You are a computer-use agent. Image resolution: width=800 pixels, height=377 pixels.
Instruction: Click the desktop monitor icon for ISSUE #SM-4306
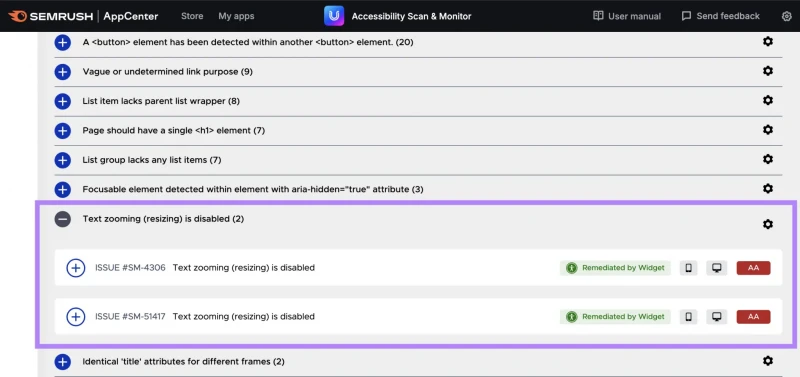(x=716, y=268)
